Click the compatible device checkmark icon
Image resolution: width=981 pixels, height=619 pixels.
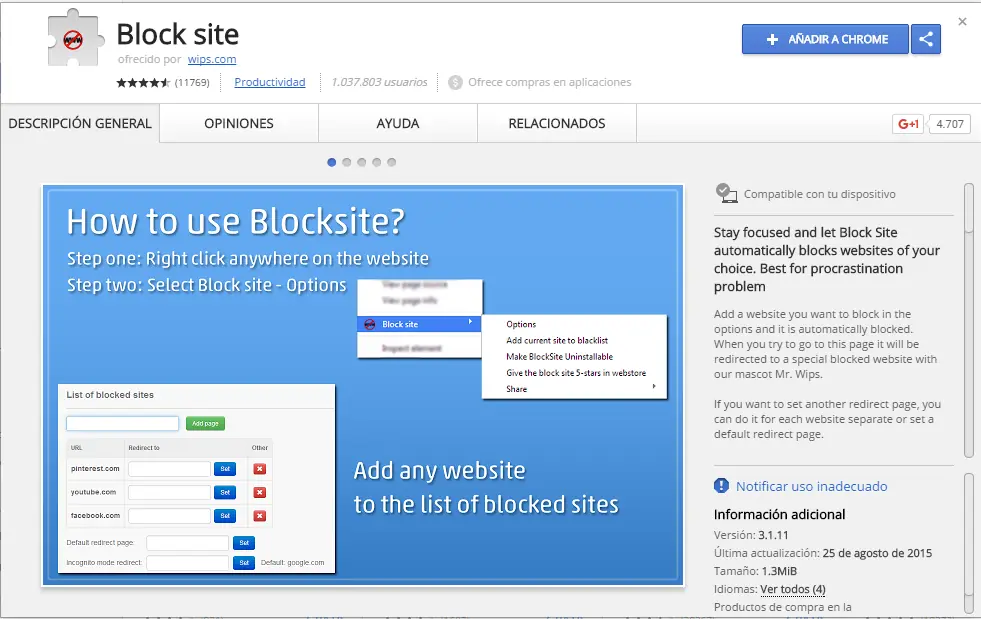pos(726,193)
